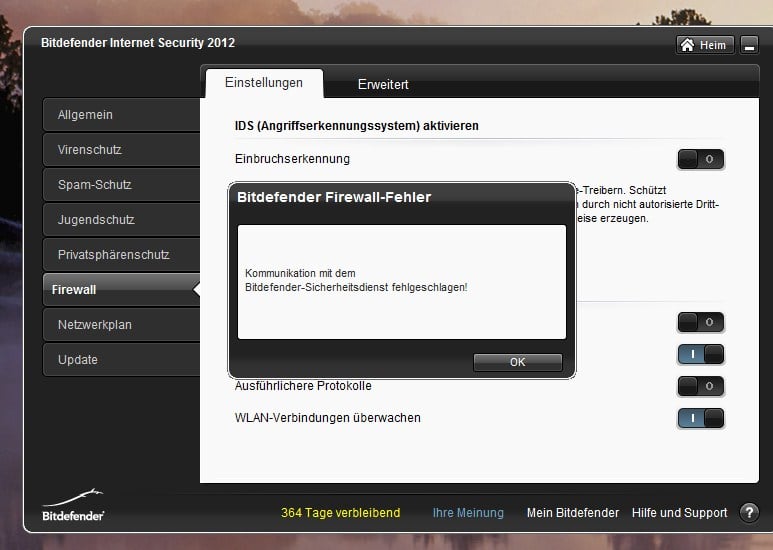Click the Heim home button
773x550 pixels.
pos(705,45)
